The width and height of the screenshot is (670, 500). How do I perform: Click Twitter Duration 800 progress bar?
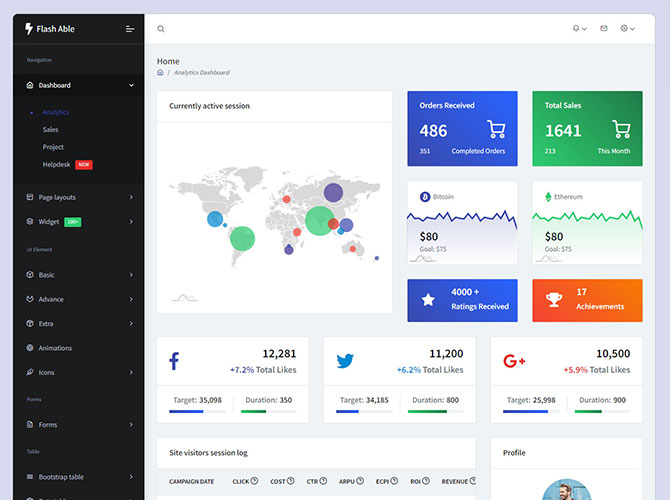(x=435, y=412)
